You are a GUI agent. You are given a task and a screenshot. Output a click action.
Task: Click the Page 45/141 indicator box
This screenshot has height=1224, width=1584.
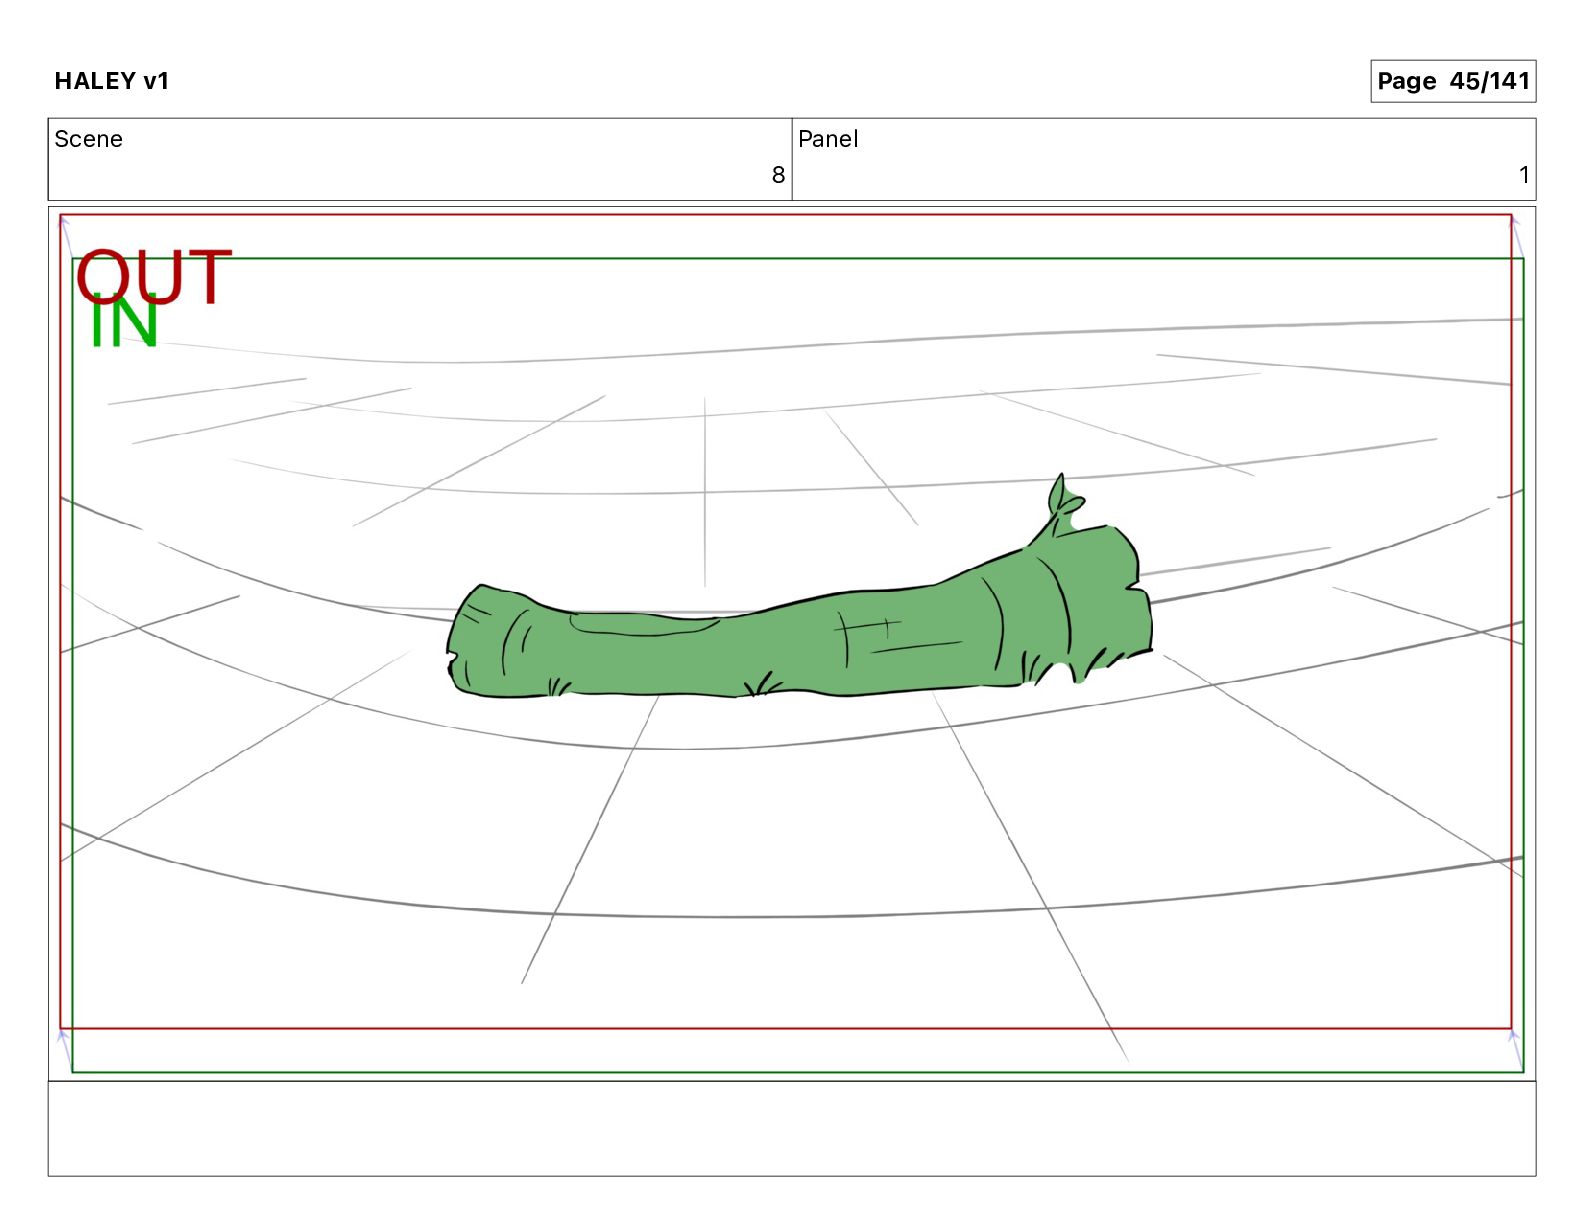coord(1452,81)
